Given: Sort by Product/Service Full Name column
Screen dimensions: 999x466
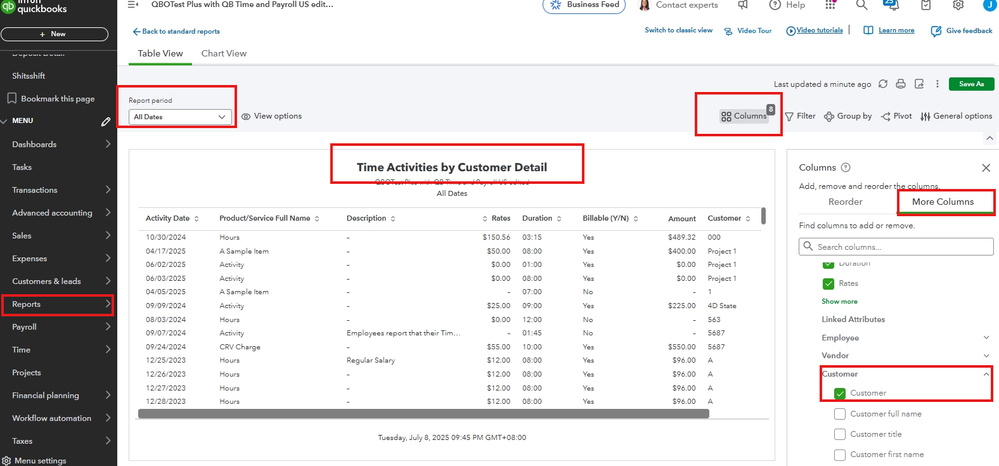Looking at the screenshot, I should tap(317, 219).
